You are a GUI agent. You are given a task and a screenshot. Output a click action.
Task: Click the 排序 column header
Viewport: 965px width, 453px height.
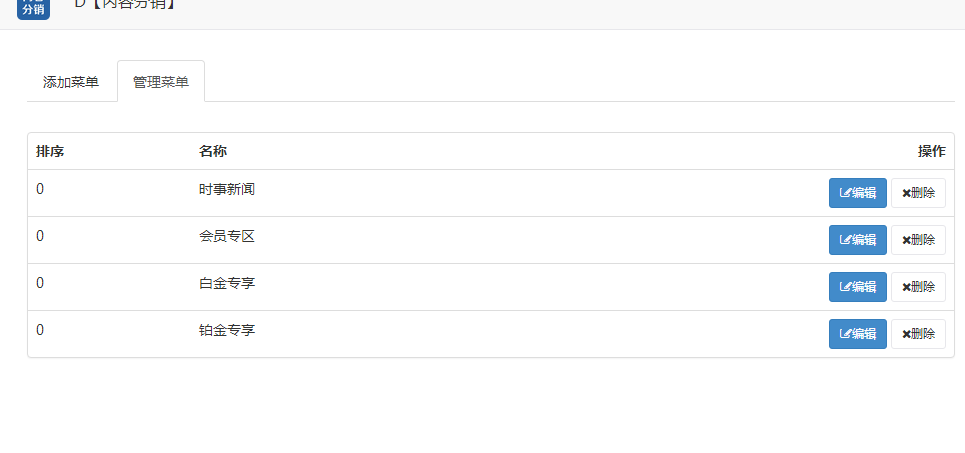50,151
